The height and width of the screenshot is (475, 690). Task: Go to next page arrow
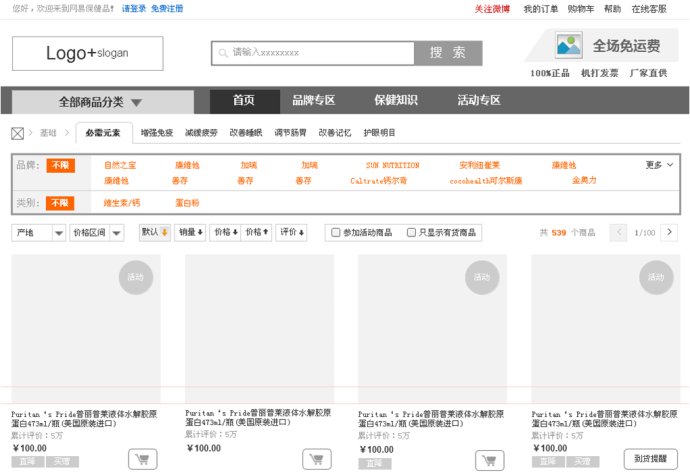[x=669, y=232]
